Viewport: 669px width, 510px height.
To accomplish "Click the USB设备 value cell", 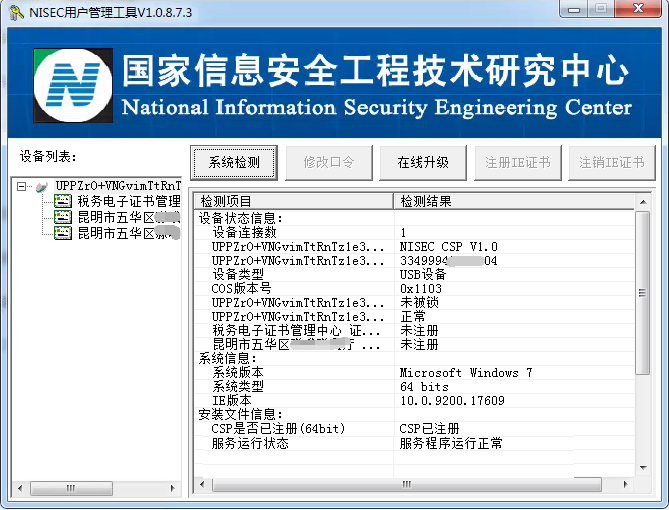I will [423, 274].
